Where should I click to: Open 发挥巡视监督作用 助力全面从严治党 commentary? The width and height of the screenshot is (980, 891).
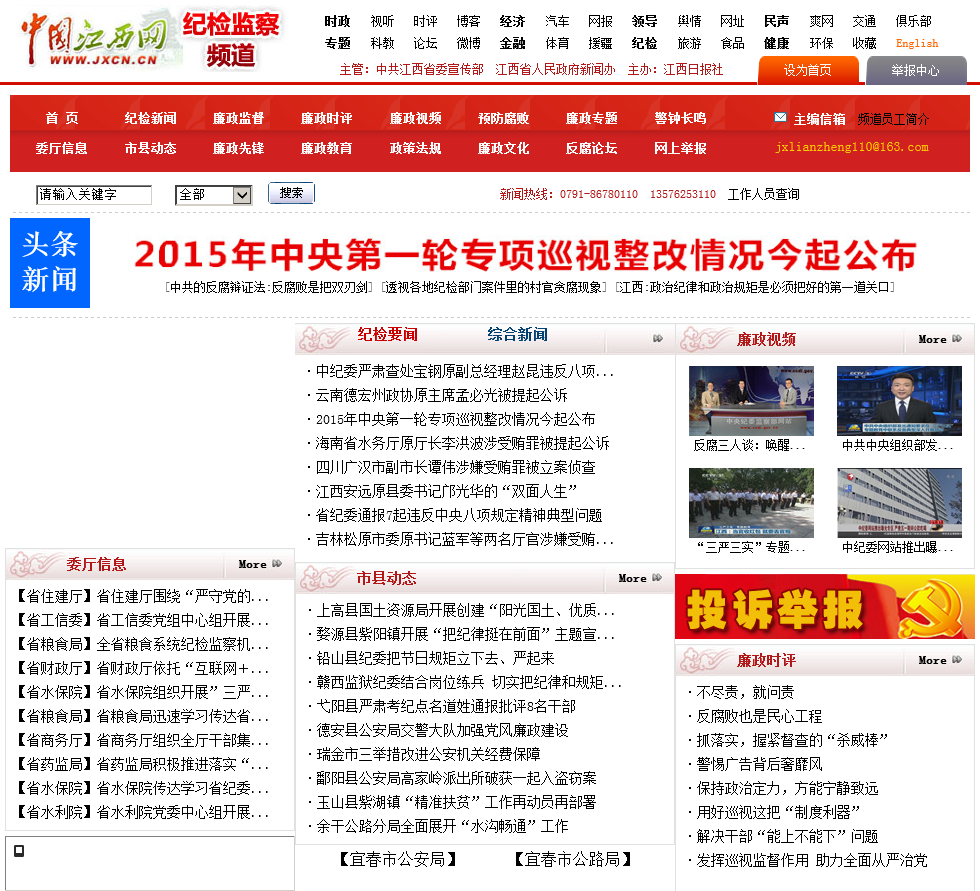(x=812, y=860)
